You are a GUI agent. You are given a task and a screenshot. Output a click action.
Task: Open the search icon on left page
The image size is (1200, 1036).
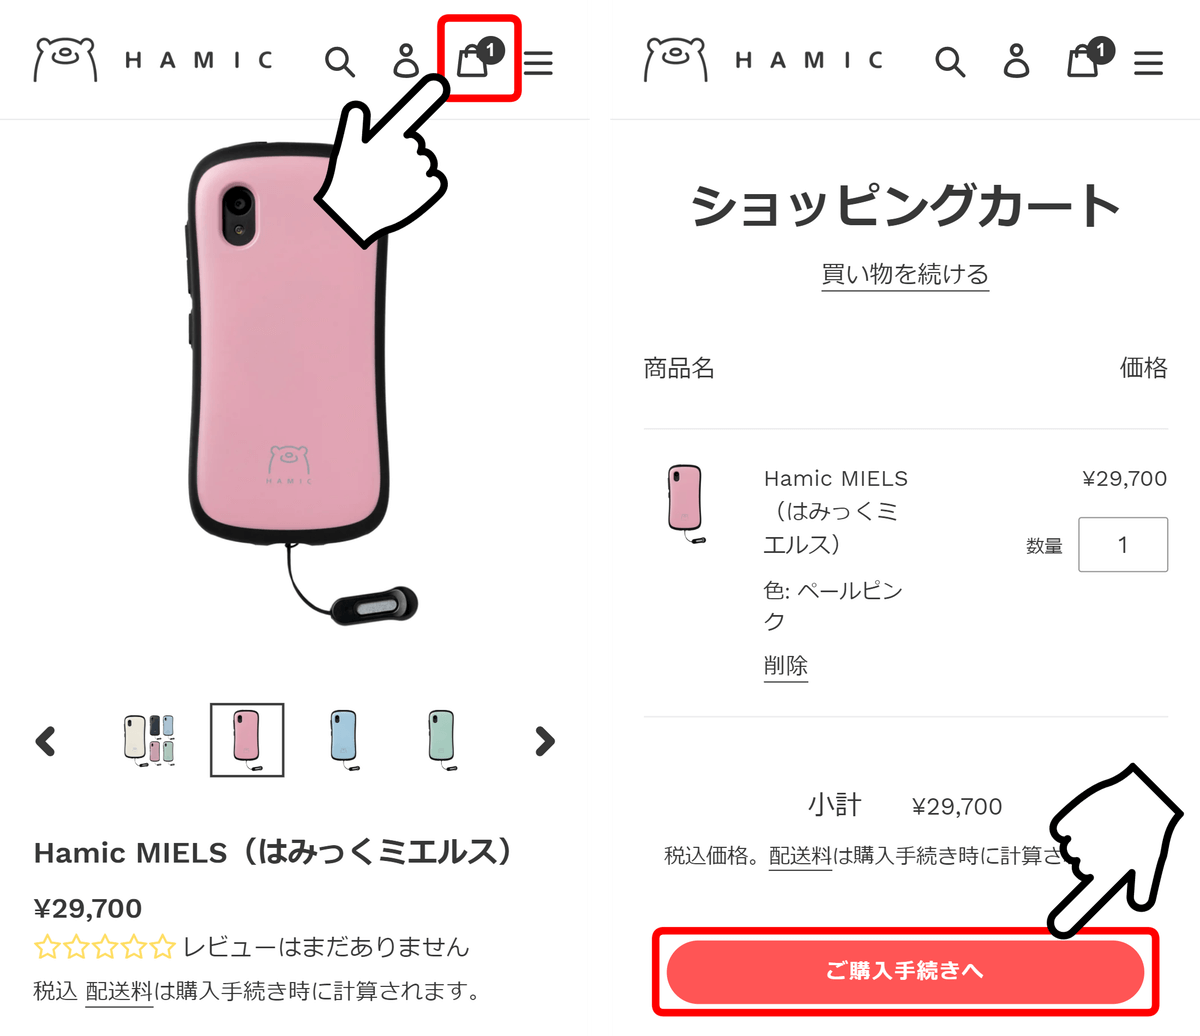340,62
